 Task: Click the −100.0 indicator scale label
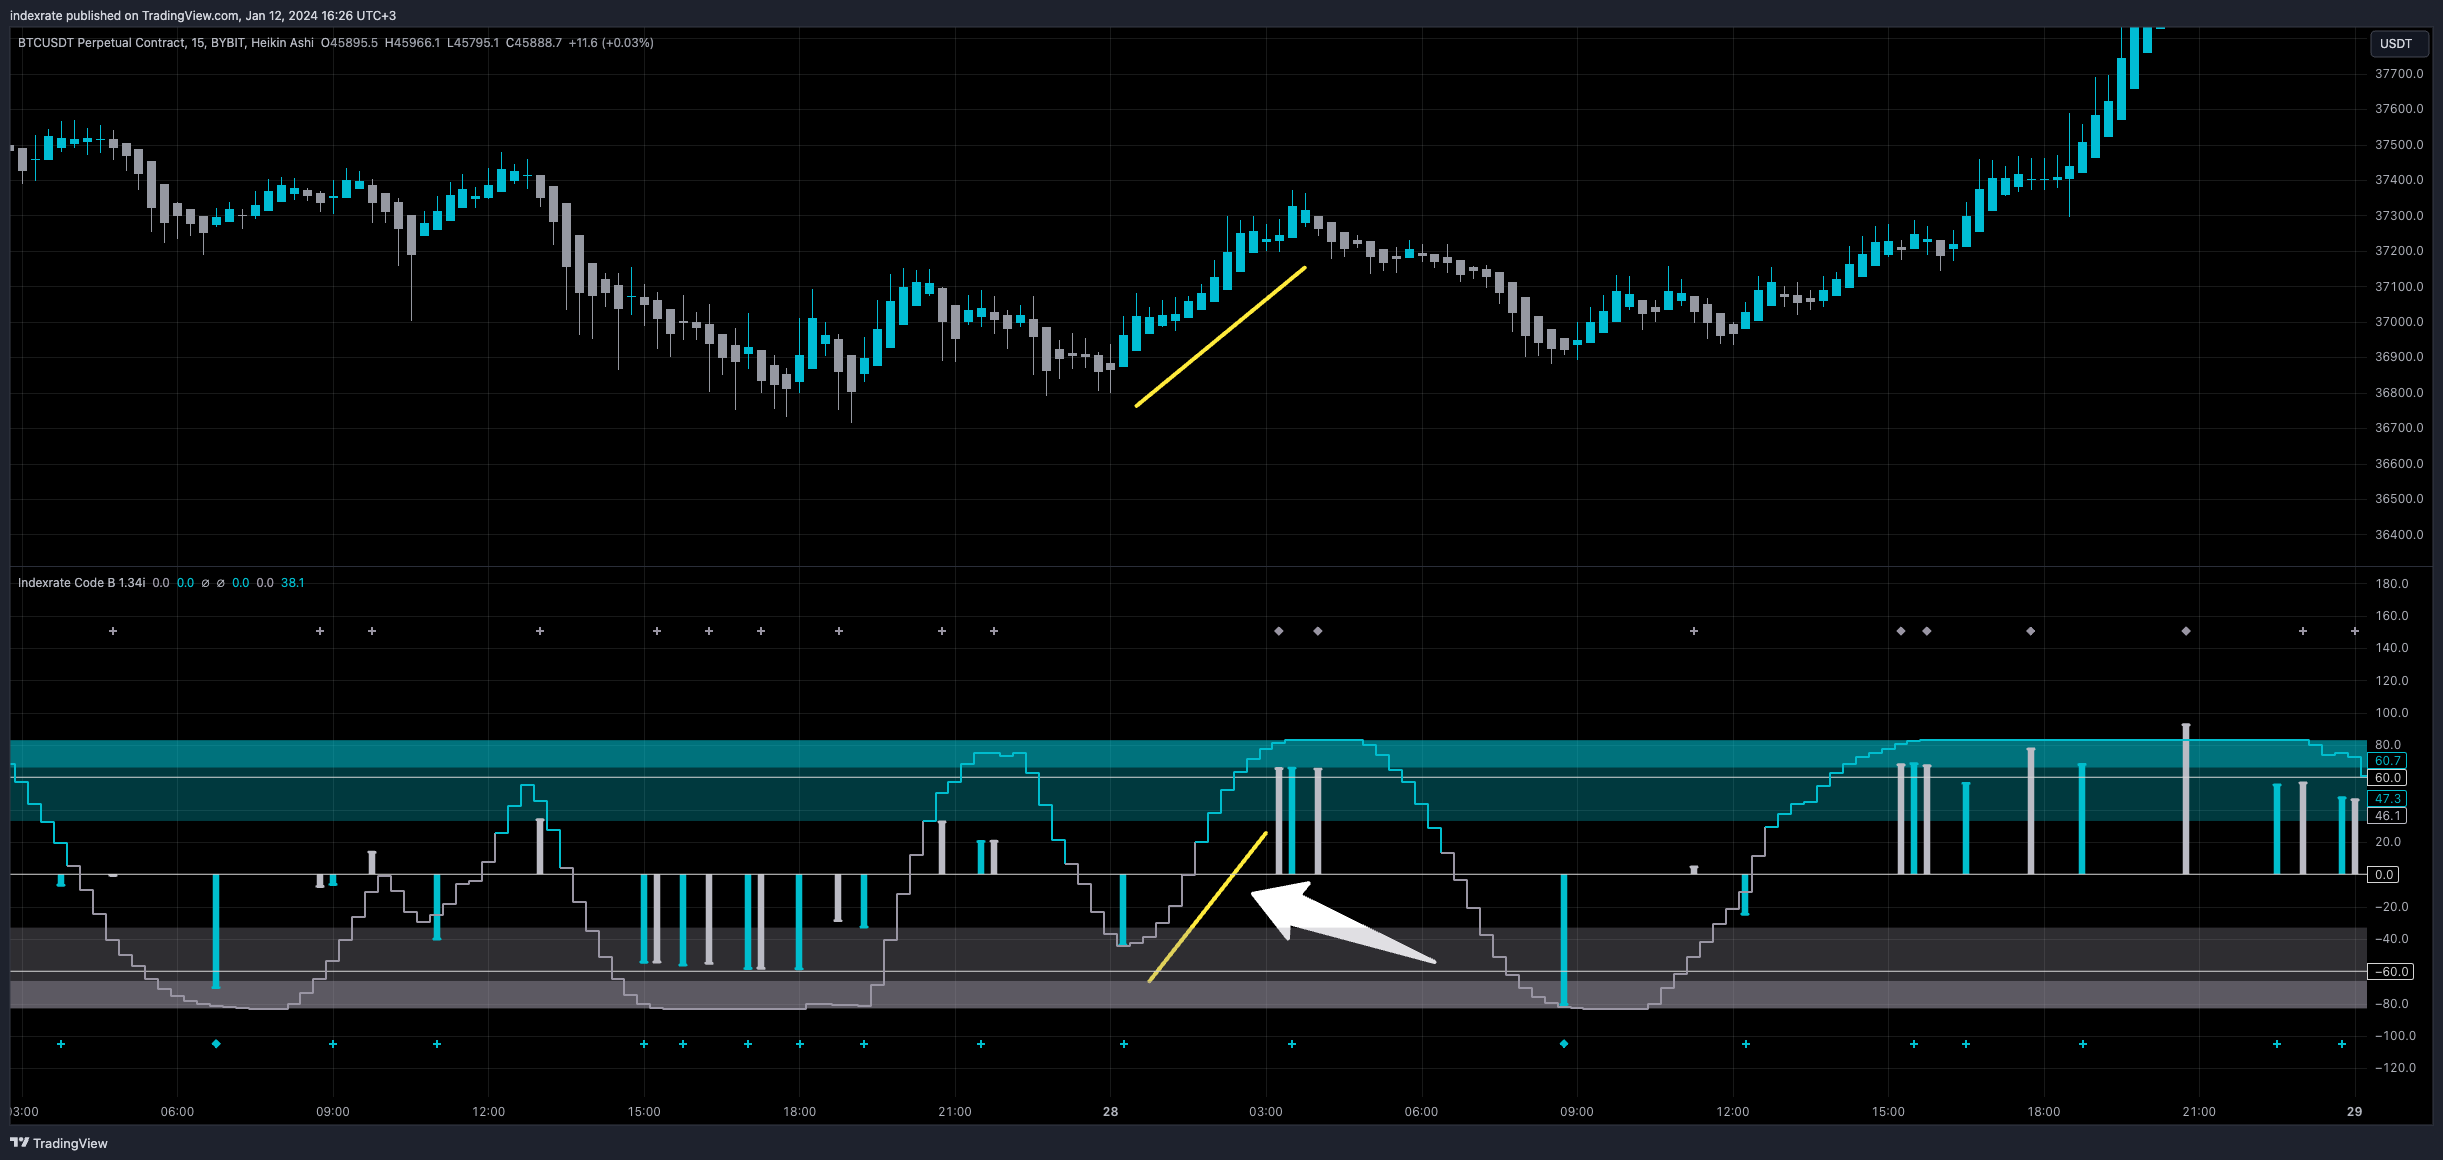(2395, 1036)
